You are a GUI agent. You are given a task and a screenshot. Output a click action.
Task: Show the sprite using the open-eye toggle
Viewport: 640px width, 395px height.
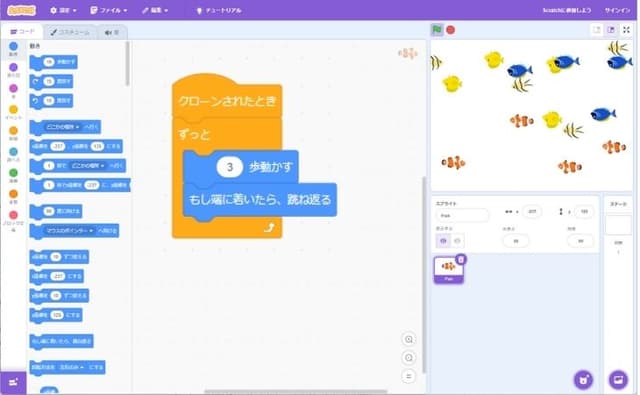(443, 241)
